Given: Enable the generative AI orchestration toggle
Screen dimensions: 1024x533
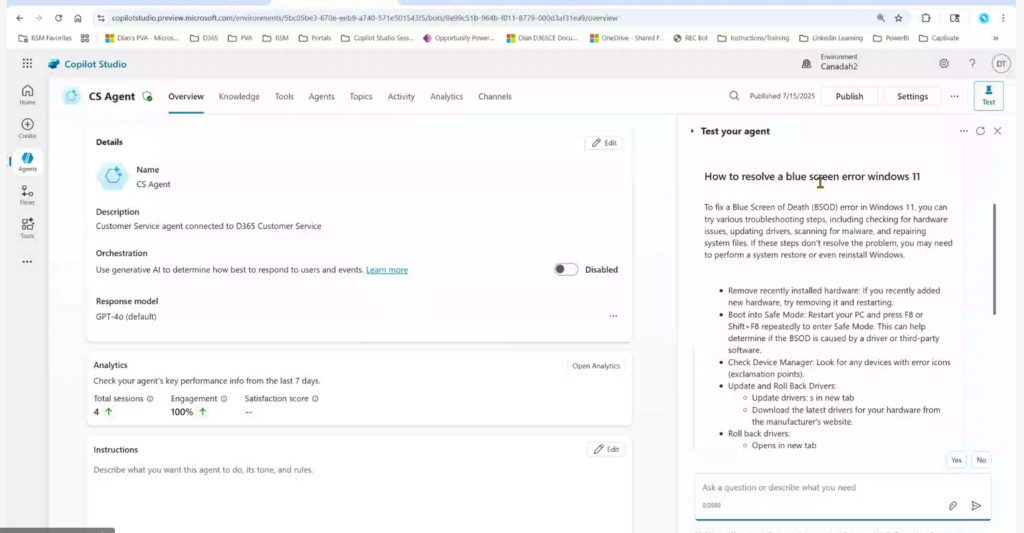Looking at the screenshot, I should click(x=566, y=269).
